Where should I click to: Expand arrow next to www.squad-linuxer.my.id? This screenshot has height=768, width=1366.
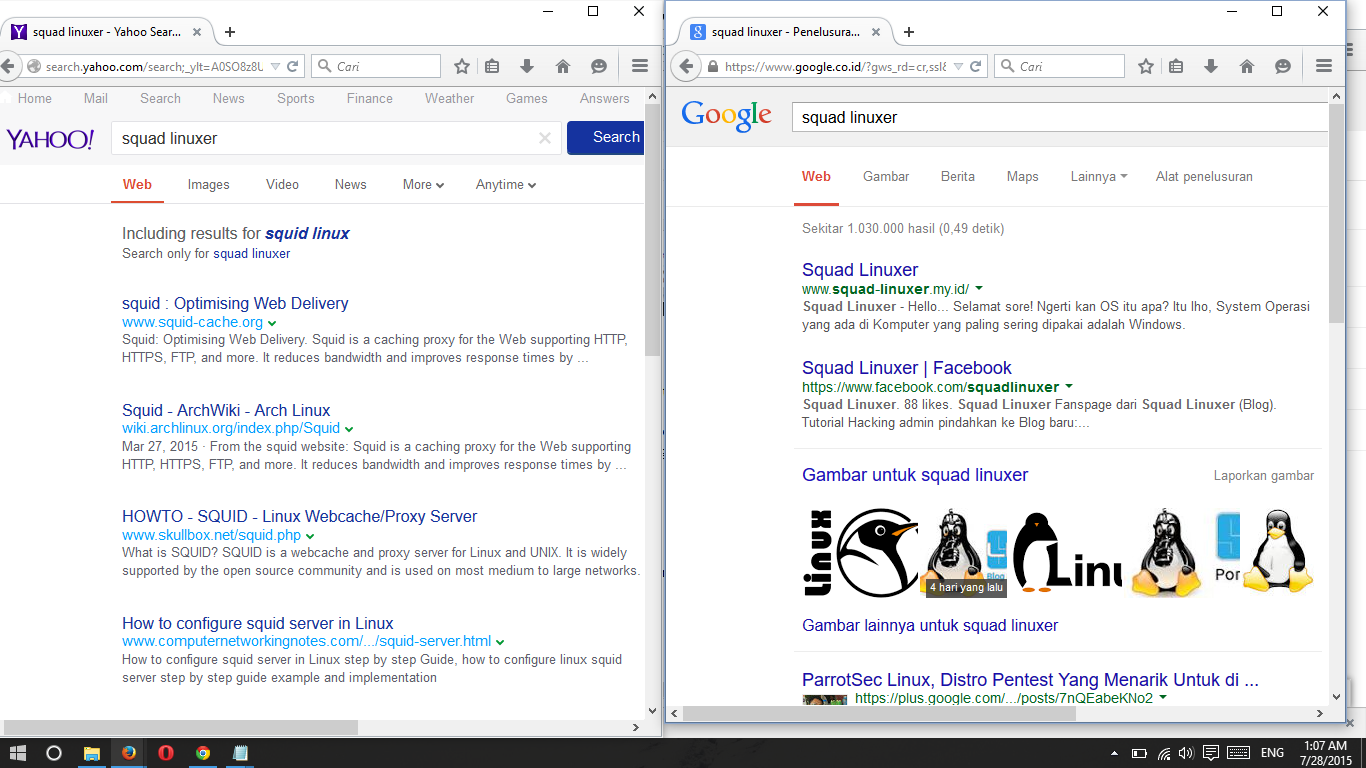click(979, 289)
